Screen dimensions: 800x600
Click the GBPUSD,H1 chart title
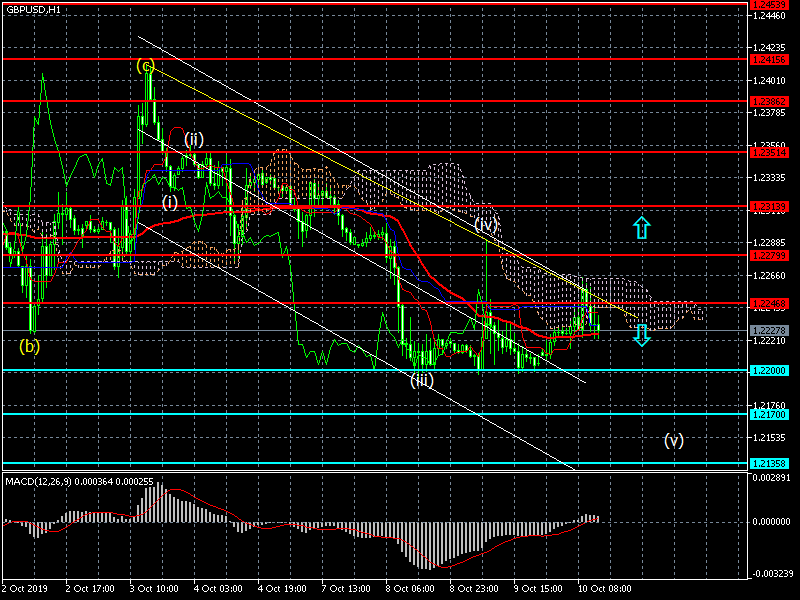point(33,10)
